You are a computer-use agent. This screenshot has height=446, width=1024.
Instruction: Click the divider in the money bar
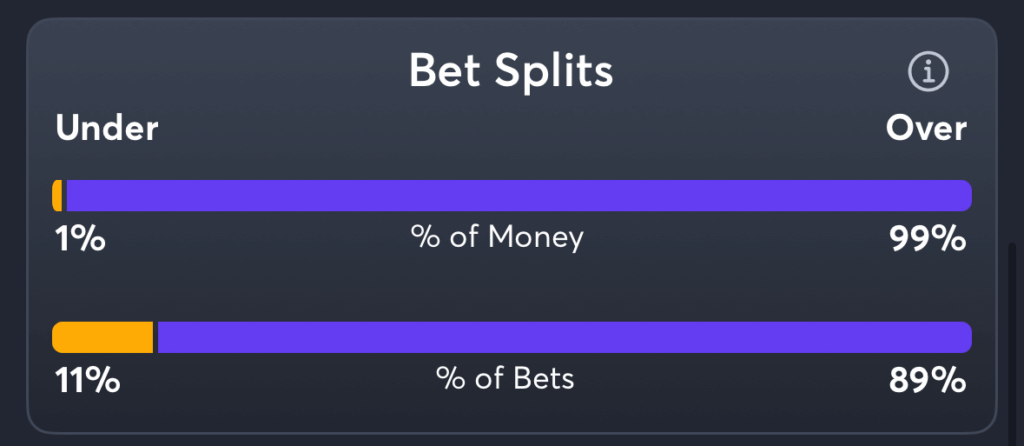tap(64, 195)
